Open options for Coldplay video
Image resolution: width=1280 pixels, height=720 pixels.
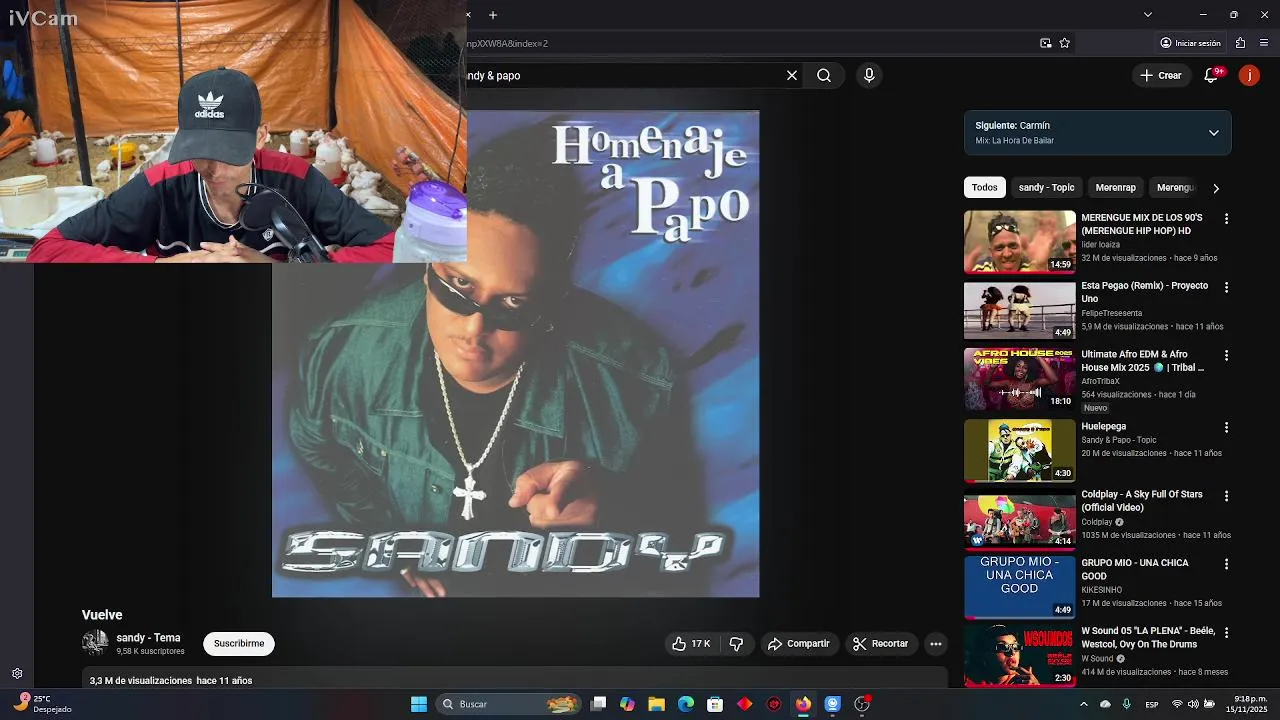(1227, 495)
